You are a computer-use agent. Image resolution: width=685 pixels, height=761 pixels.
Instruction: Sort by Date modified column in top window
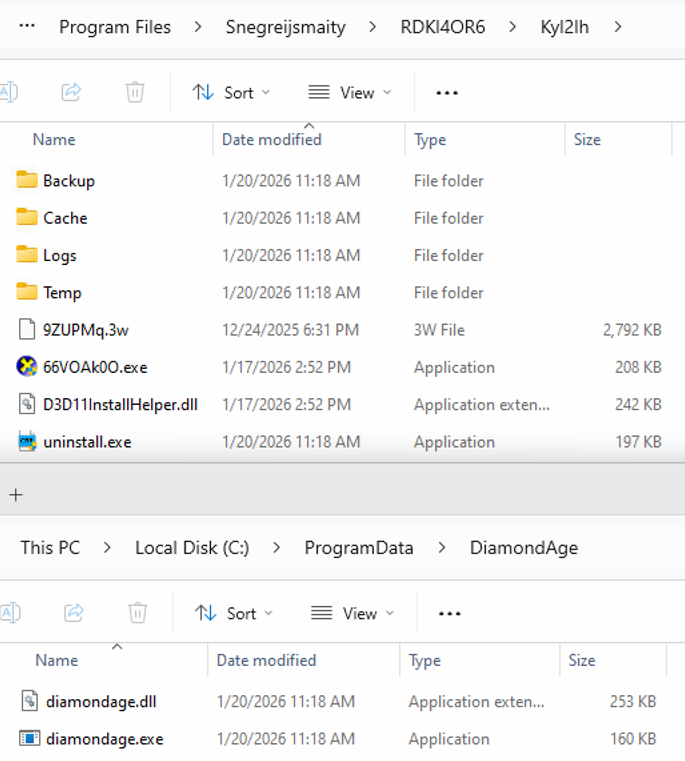coord(271,140)
